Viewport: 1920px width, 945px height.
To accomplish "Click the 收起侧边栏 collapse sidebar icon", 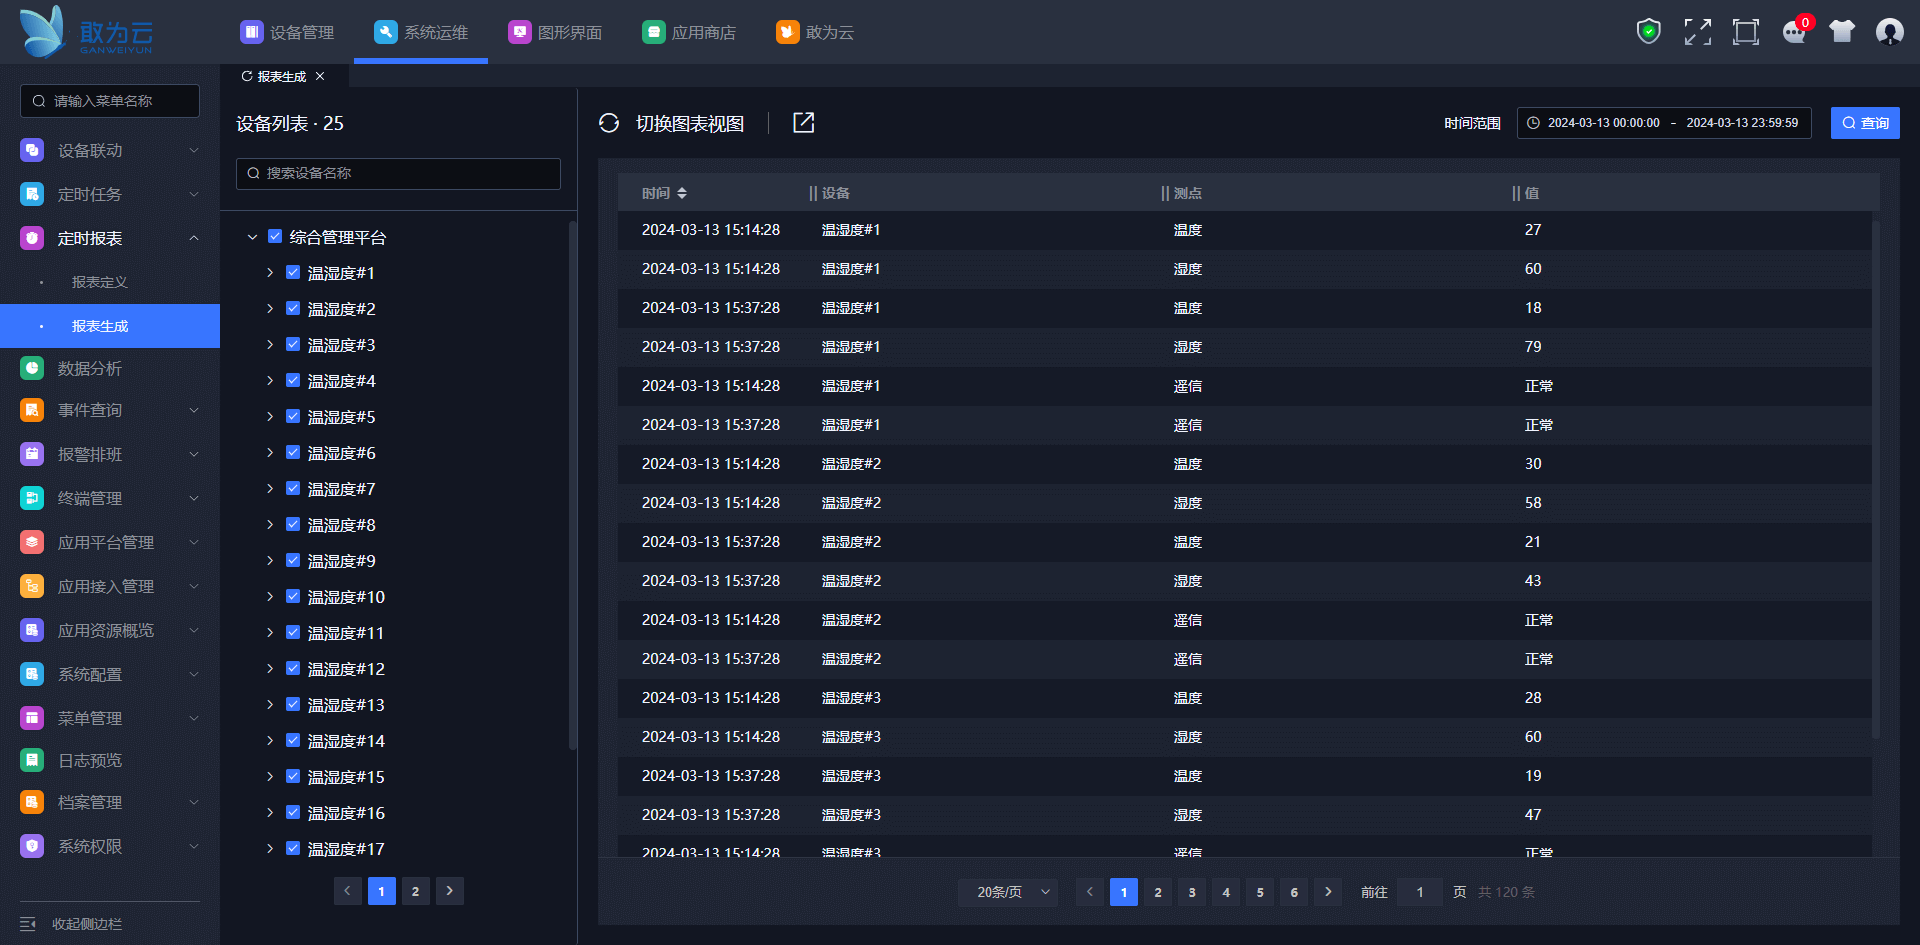I will [x=28, y=924].
